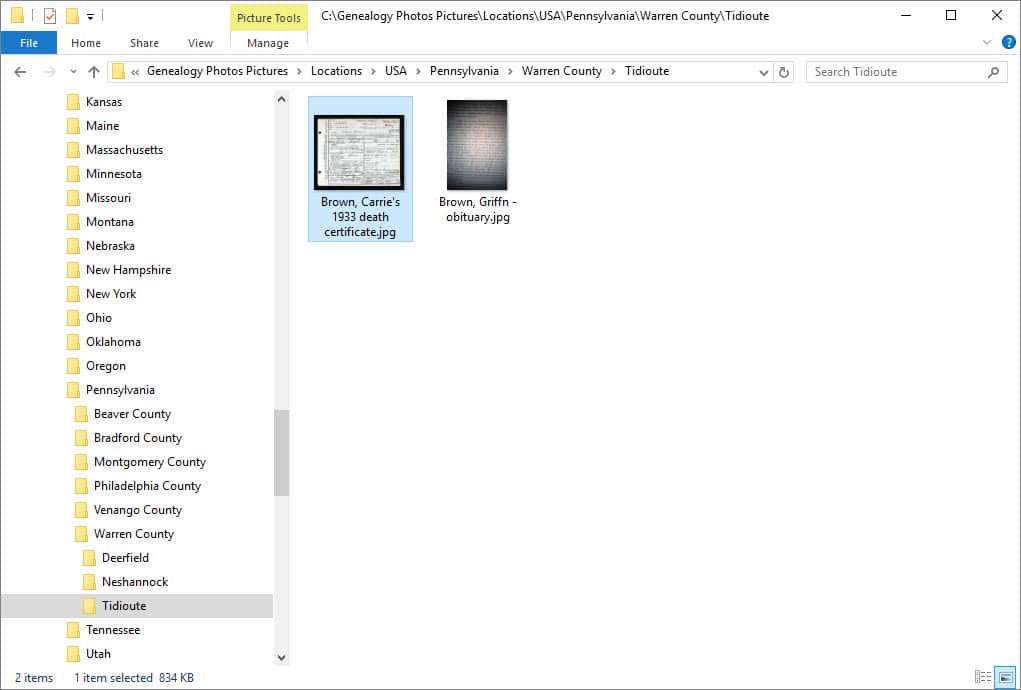Open the Deerfield folder in tree
This screenshot has width=1021, height=690.
(x=125, y=558)
